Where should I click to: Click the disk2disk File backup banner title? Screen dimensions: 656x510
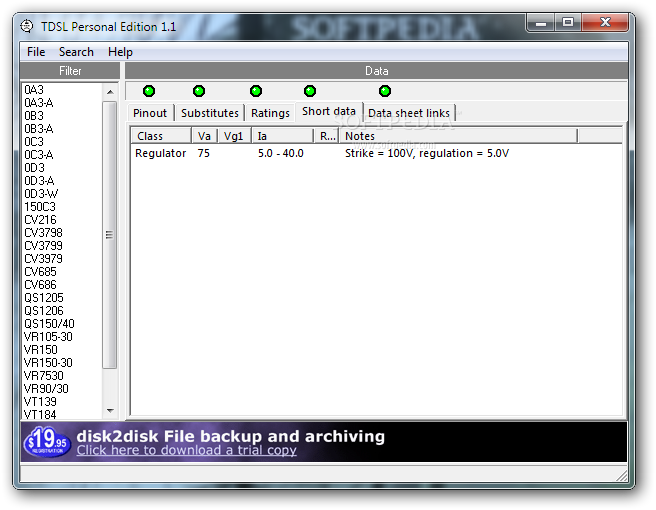coord(231,436)
